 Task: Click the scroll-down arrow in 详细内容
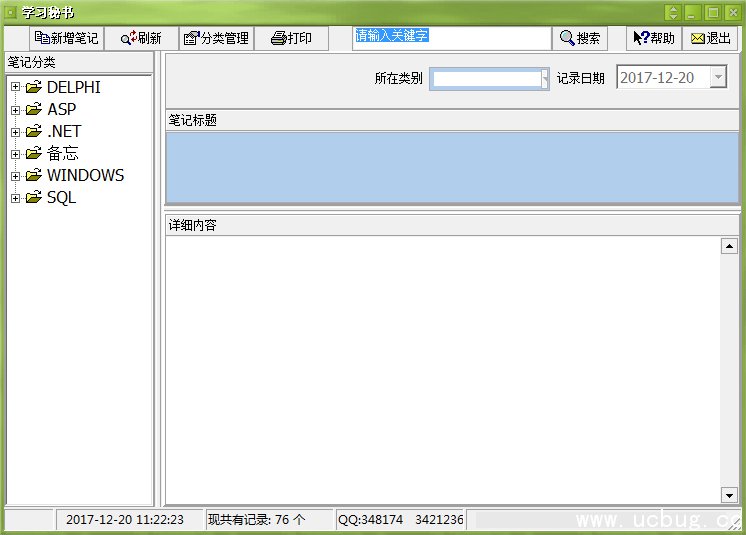[729, 494]
